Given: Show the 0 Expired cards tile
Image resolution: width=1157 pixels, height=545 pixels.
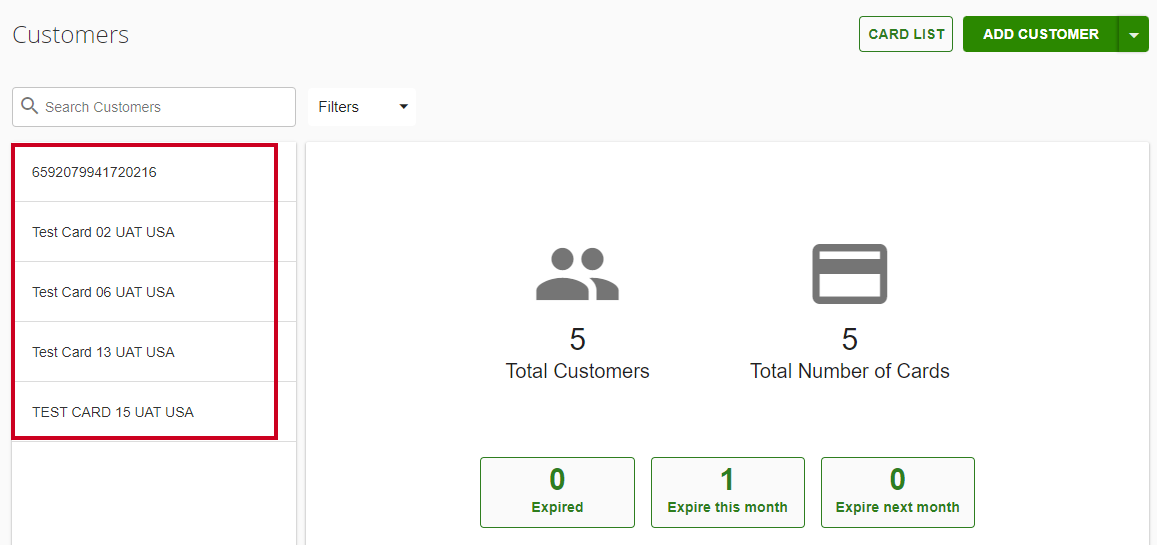Looking at the screenshot, I should pyautogui.click(x=557, y=492).
